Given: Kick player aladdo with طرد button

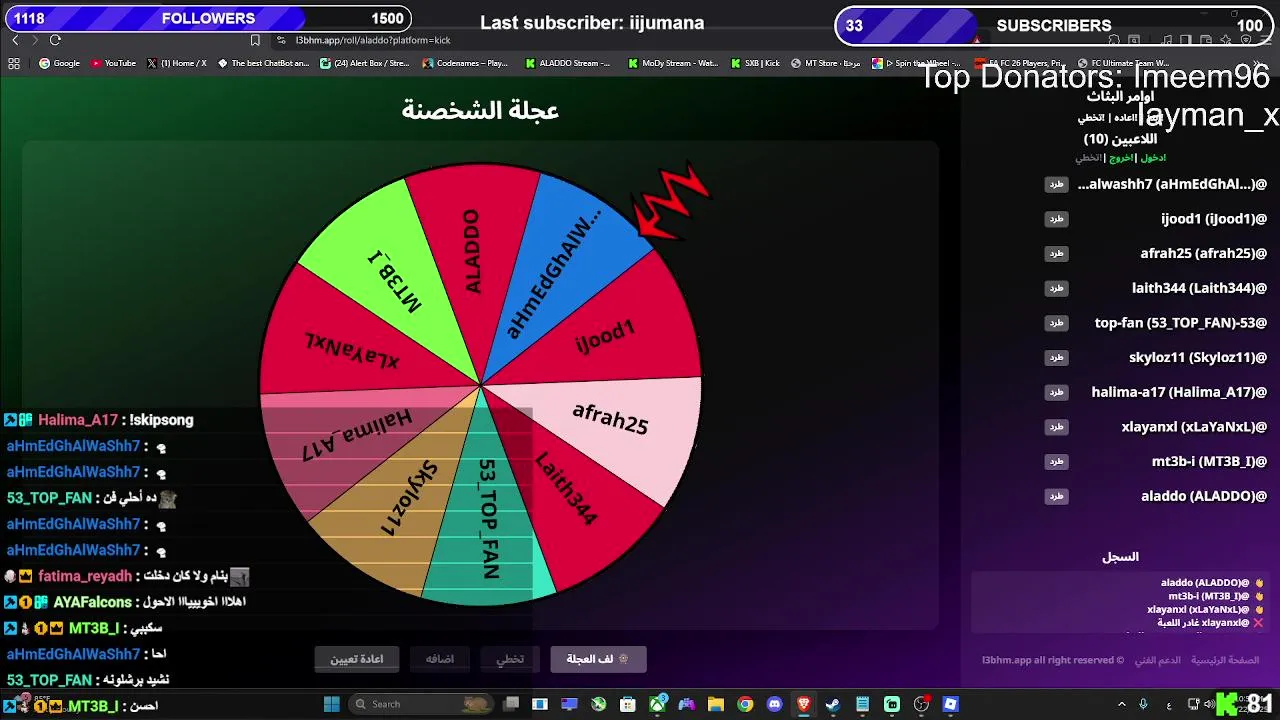Looking at the screenshot, I should [1056, 496].
